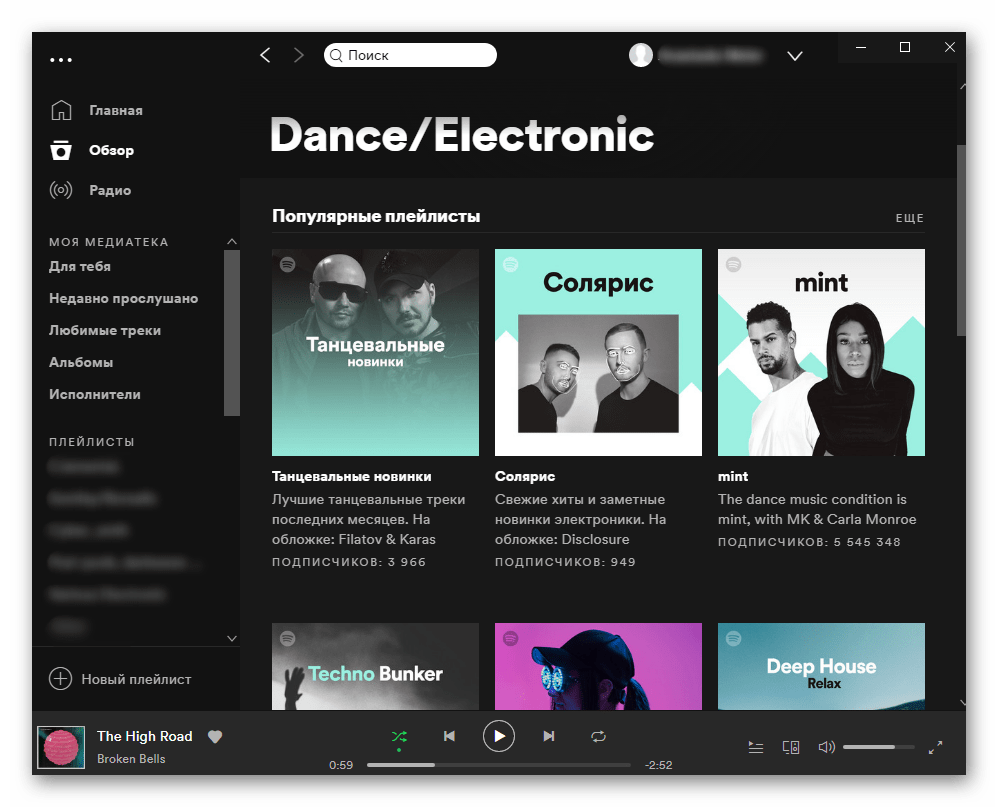
Task: Expand the user account dropdown arrow
Action: 795,56
